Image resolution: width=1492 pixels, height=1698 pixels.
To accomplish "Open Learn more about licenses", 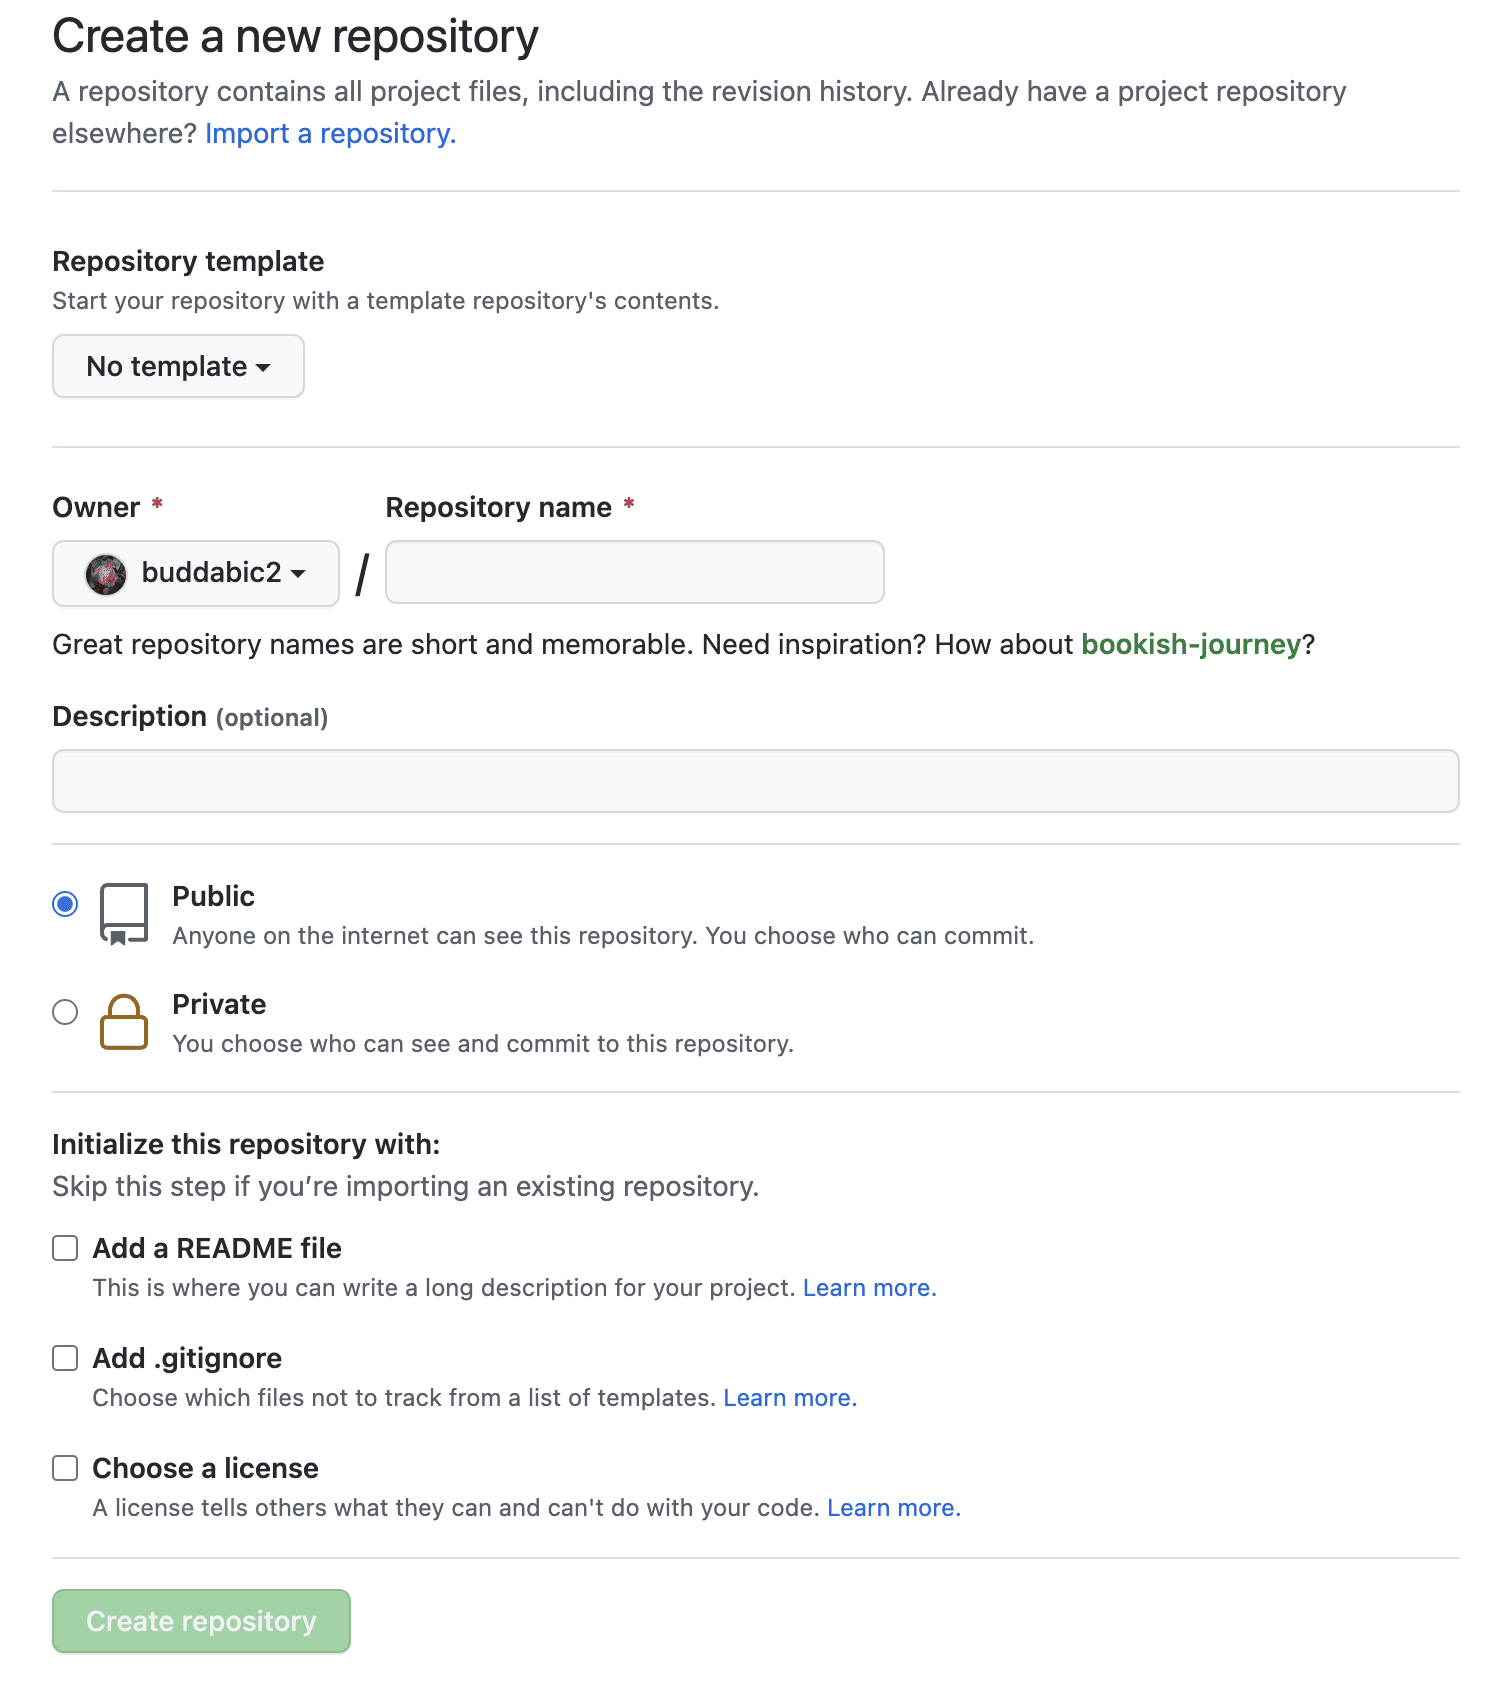I will pos(893,1507).
